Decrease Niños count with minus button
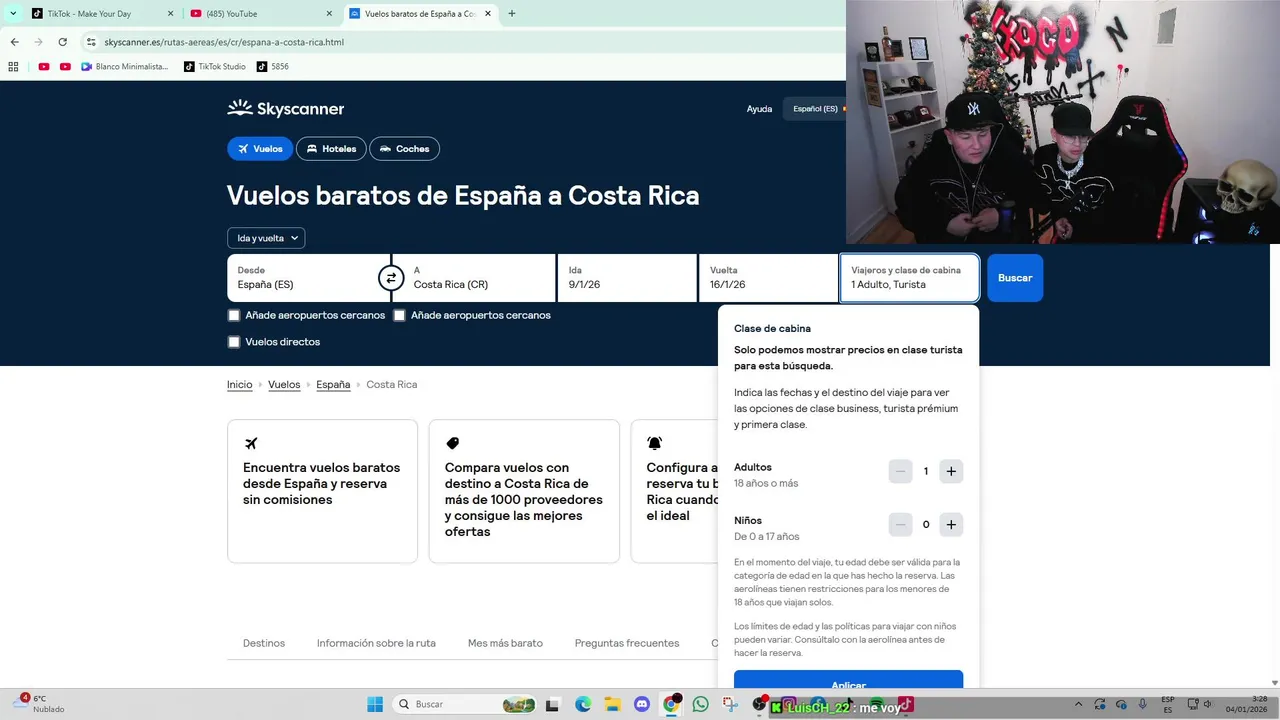The image size is (1280, 720). coord(900,524)
